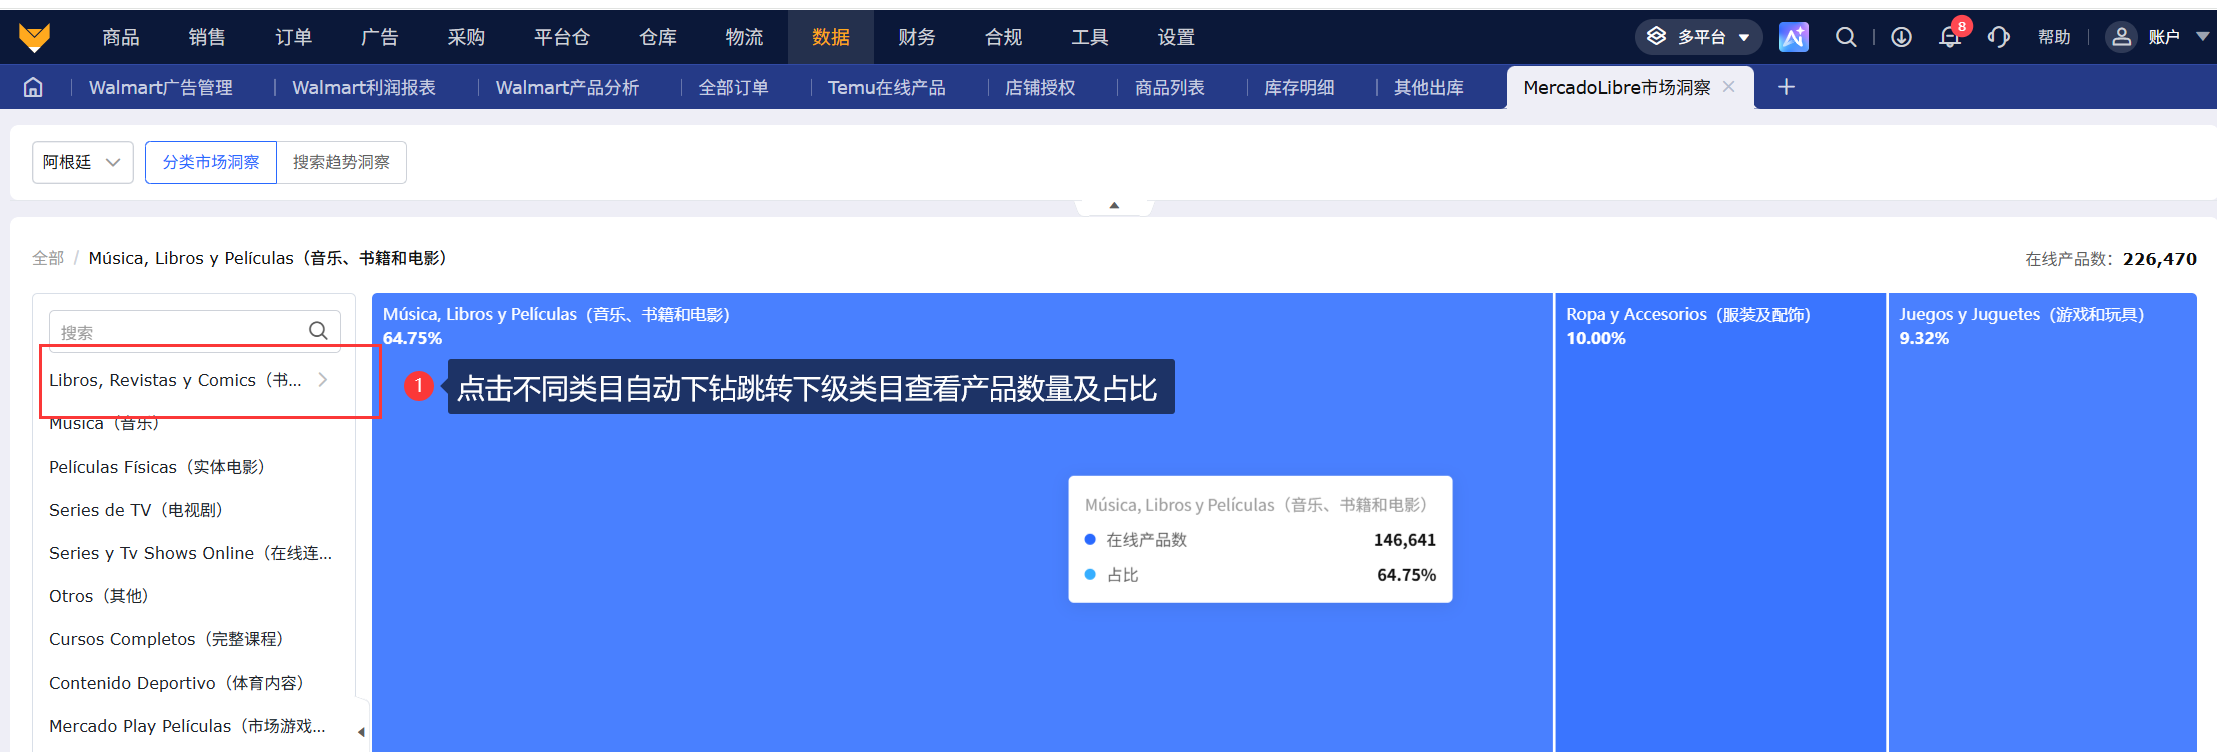
Task: Select Series y Tv Shows Online category
Action: [190, 553]
